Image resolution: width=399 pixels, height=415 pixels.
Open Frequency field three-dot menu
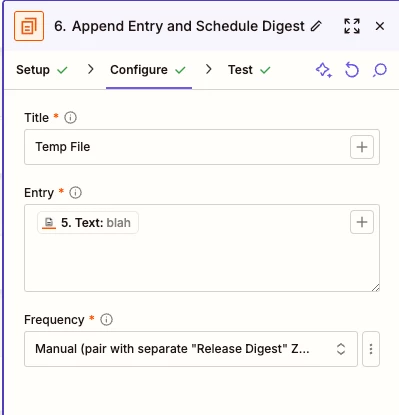(x=371, y=349)
